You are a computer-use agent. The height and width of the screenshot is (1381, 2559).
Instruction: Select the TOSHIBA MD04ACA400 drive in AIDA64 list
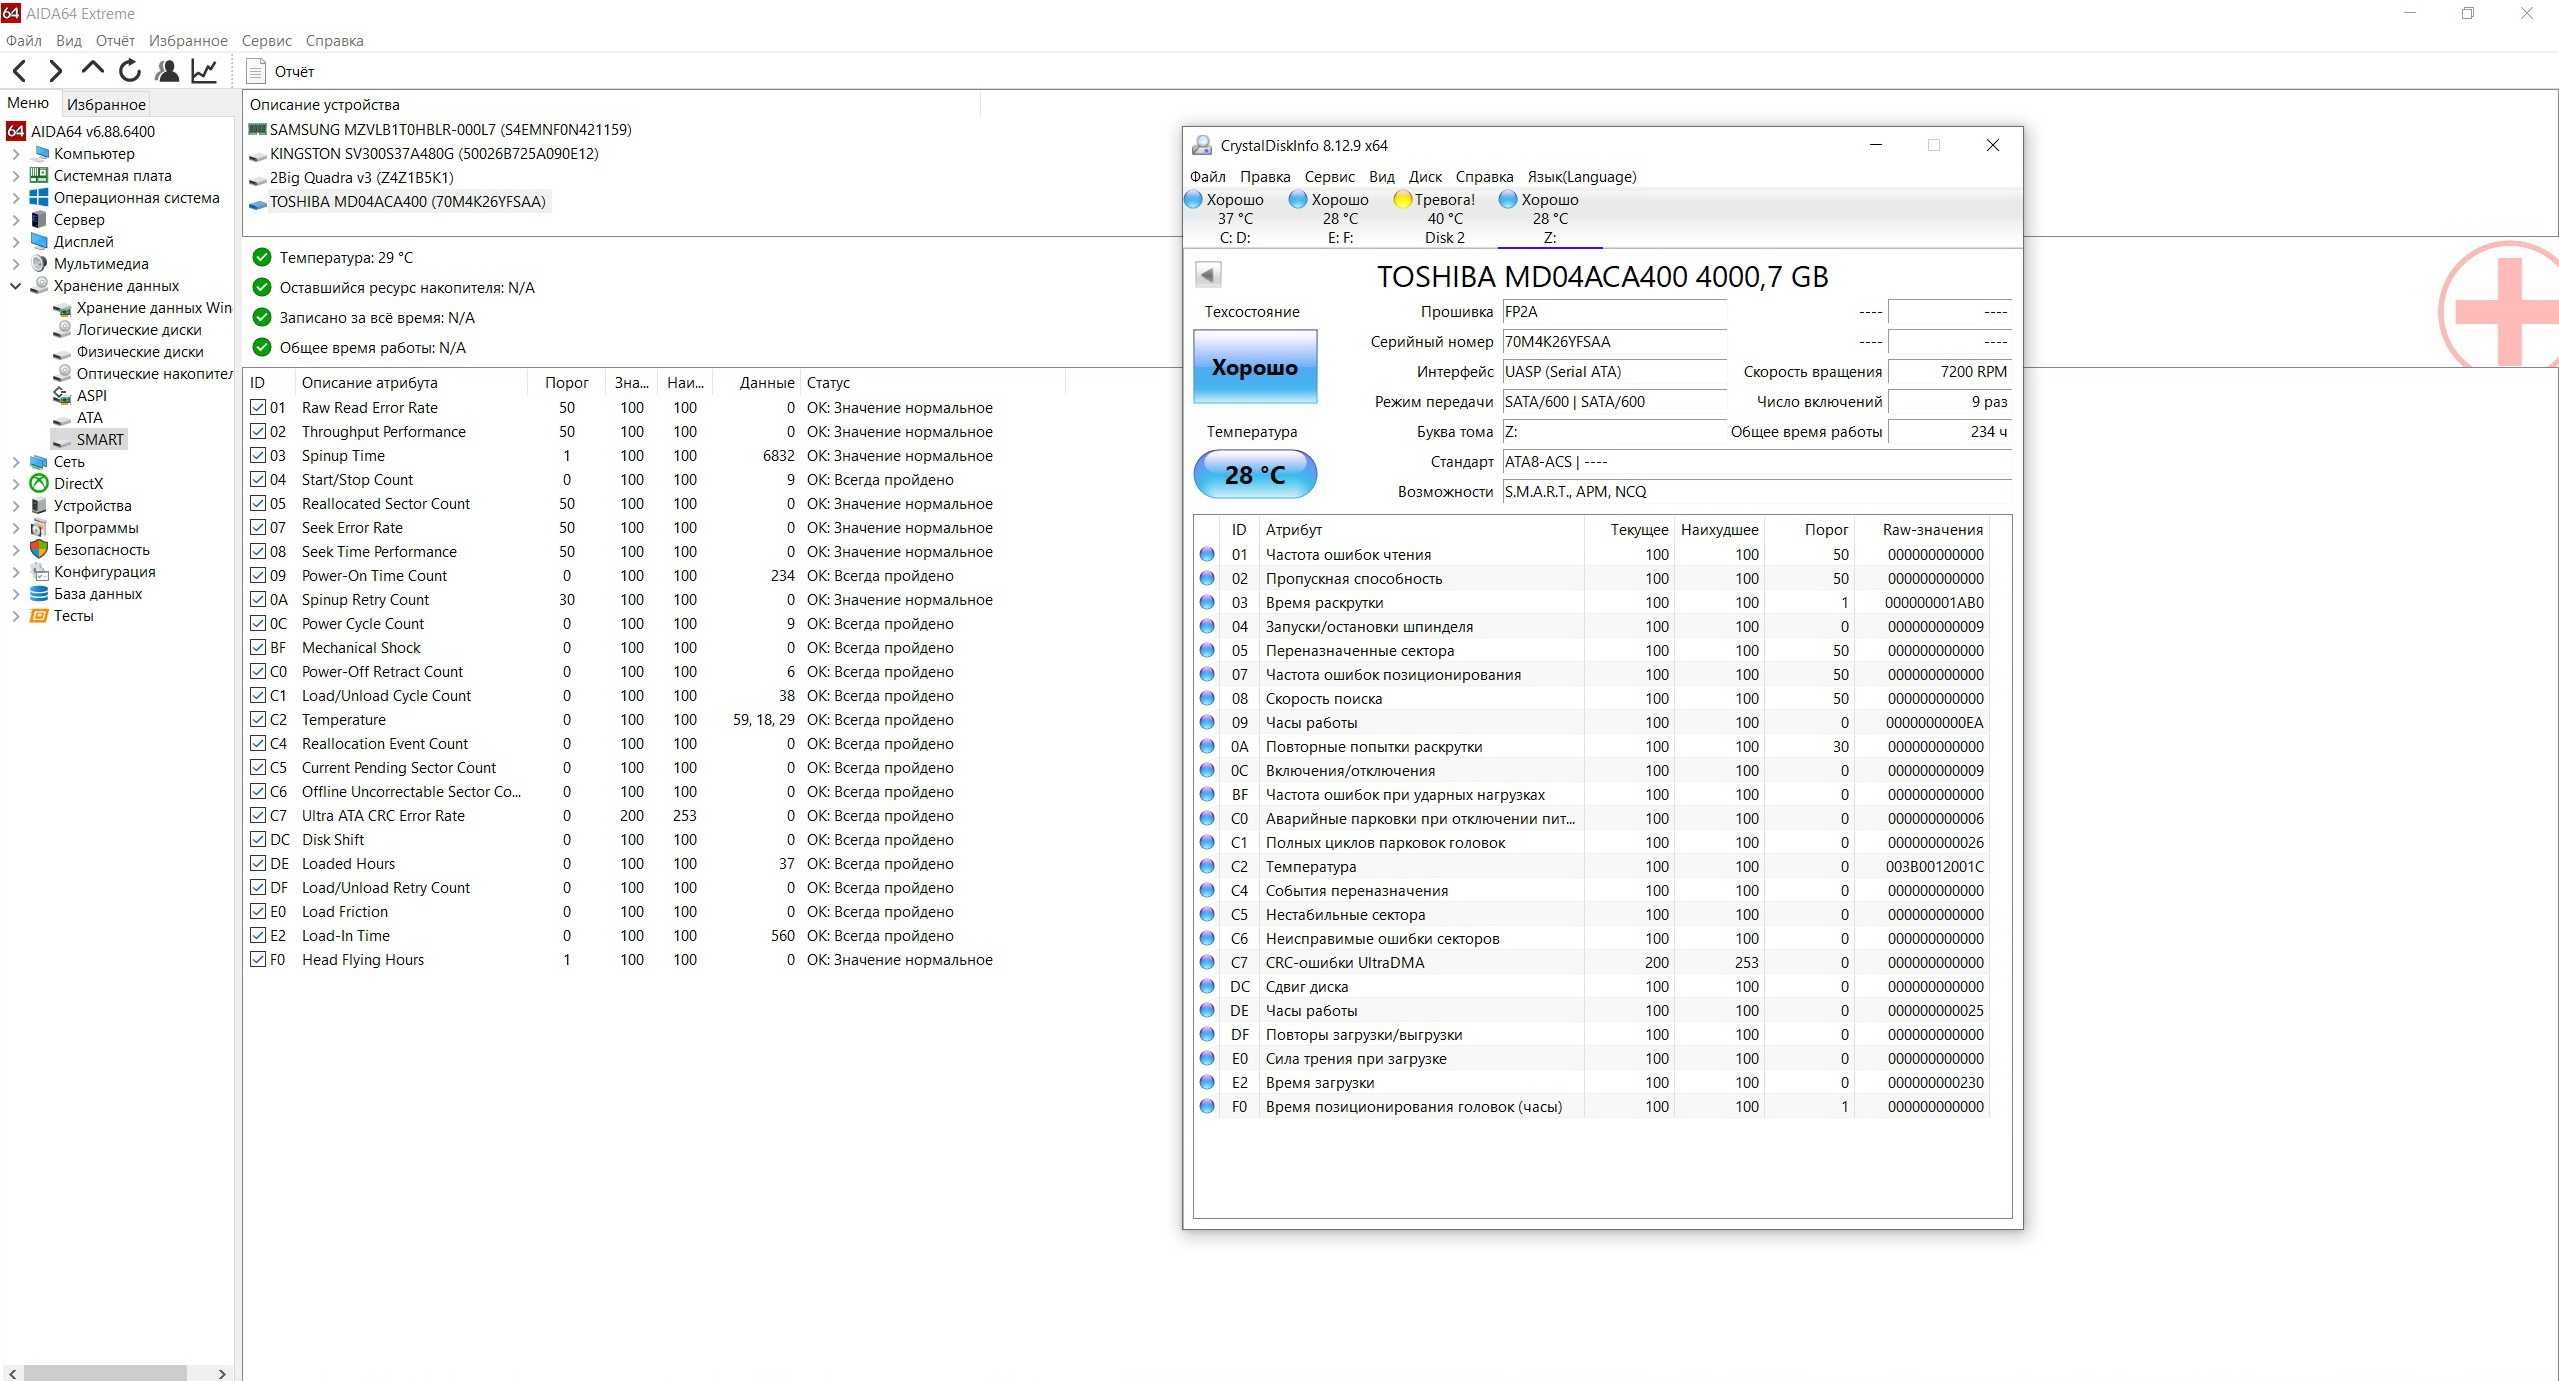point(398,201)
